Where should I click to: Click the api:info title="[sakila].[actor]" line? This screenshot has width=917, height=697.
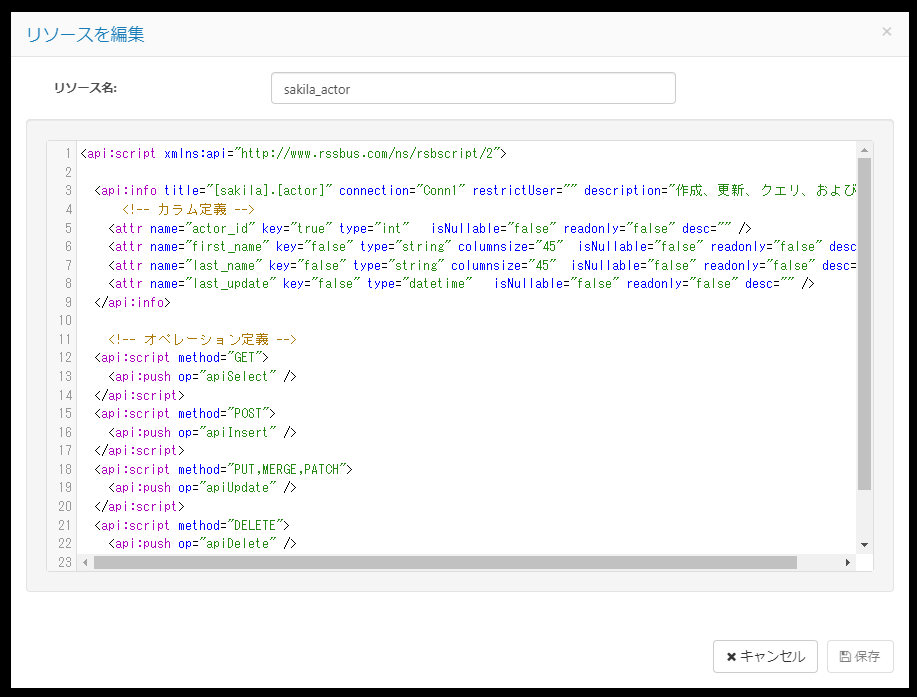click(475, 191)
